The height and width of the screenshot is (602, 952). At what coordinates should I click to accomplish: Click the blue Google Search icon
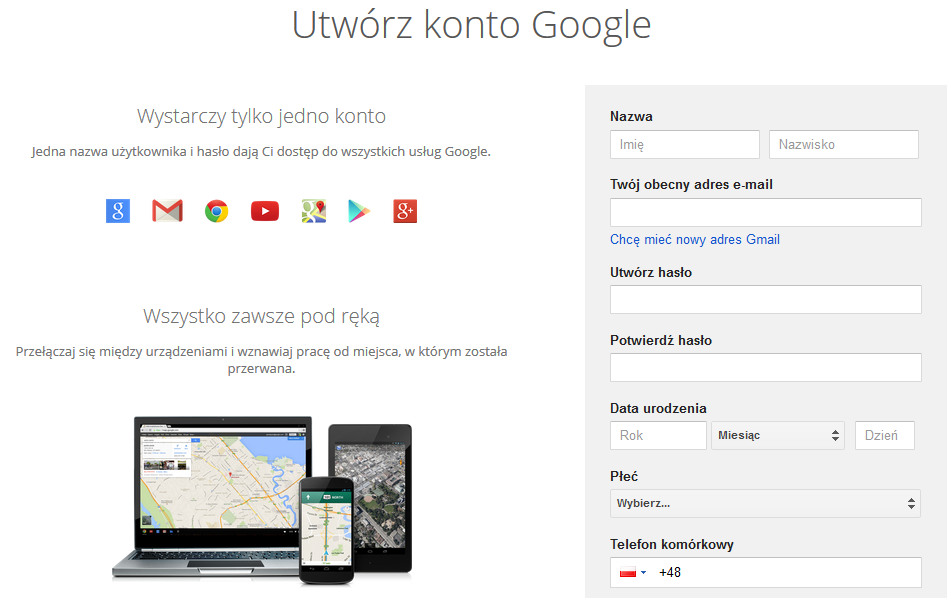(x=118, y=211)
